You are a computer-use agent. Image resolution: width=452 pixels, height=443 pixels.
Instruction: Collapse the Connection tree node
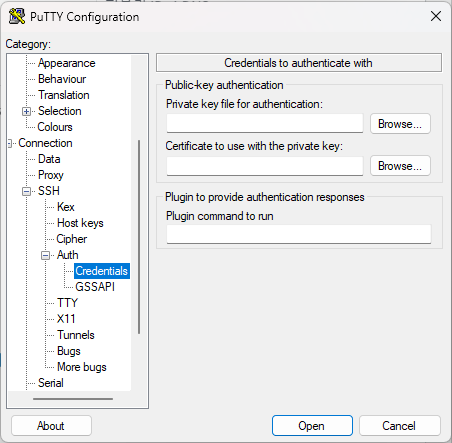click(10, 143)
